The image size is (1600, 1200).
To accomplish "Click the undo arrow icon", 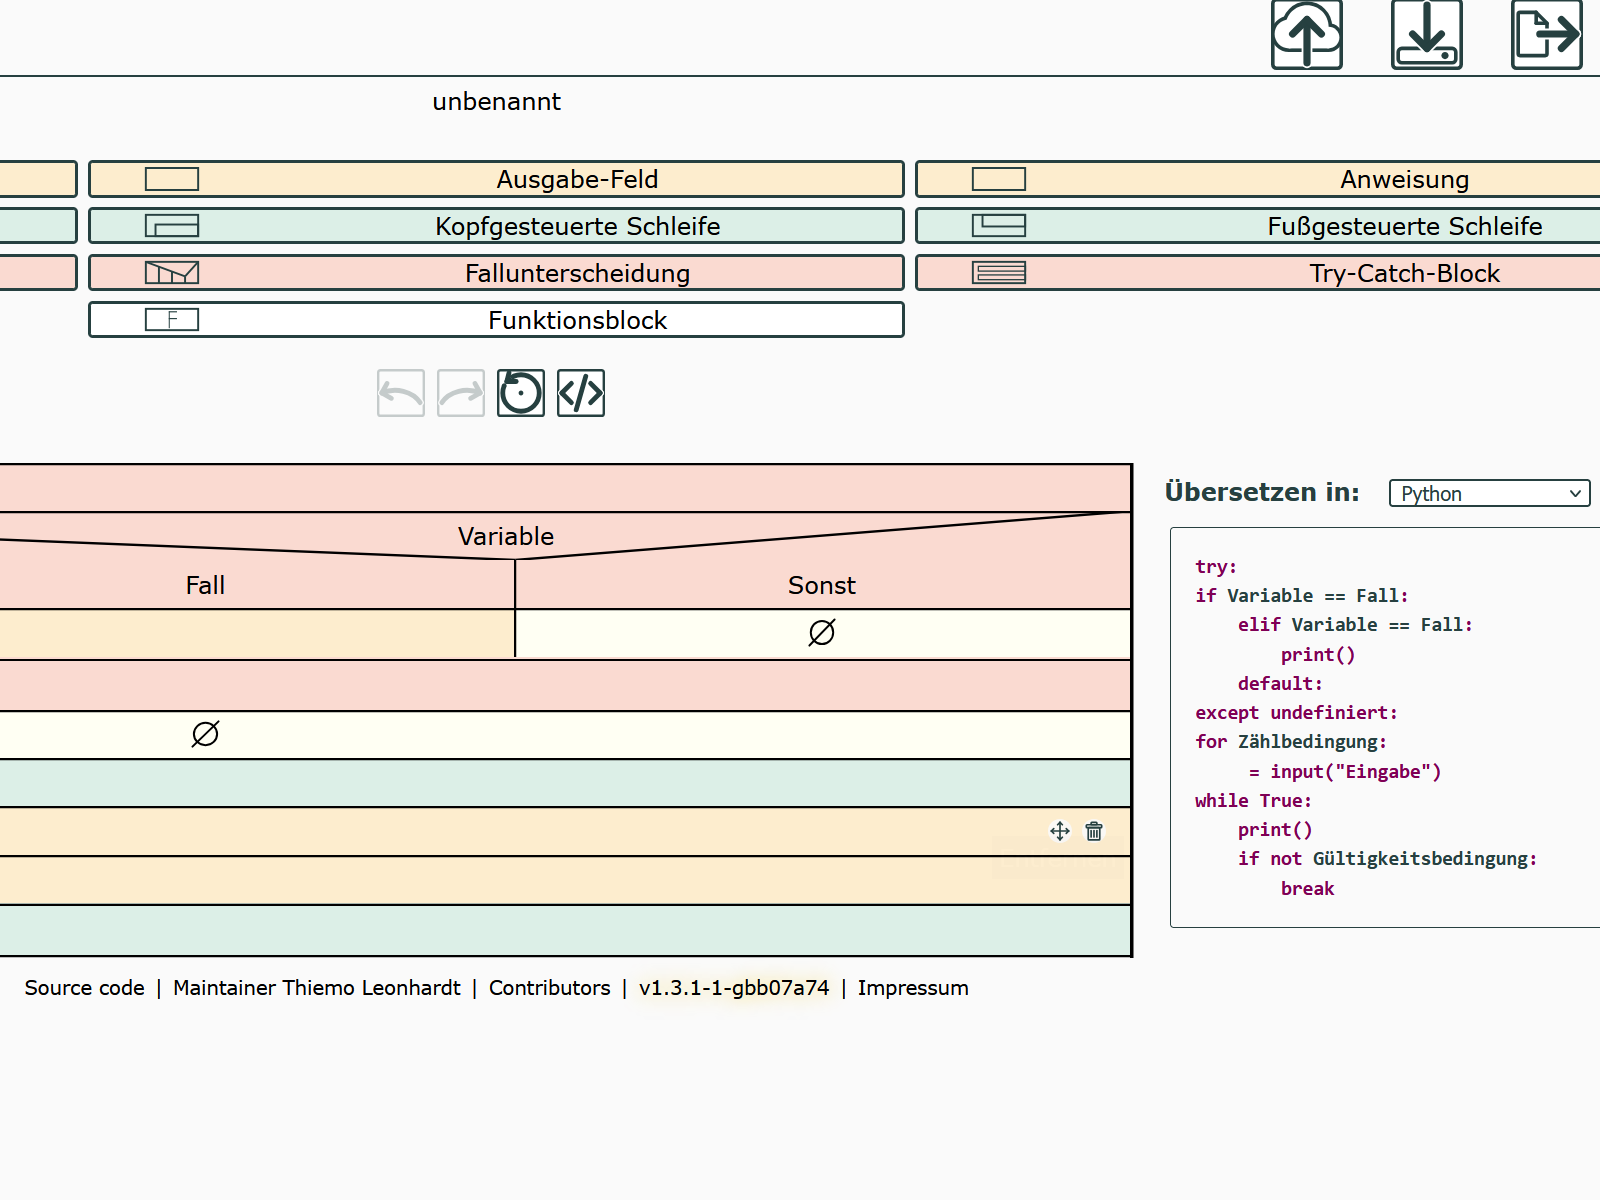I will [401, 393].
